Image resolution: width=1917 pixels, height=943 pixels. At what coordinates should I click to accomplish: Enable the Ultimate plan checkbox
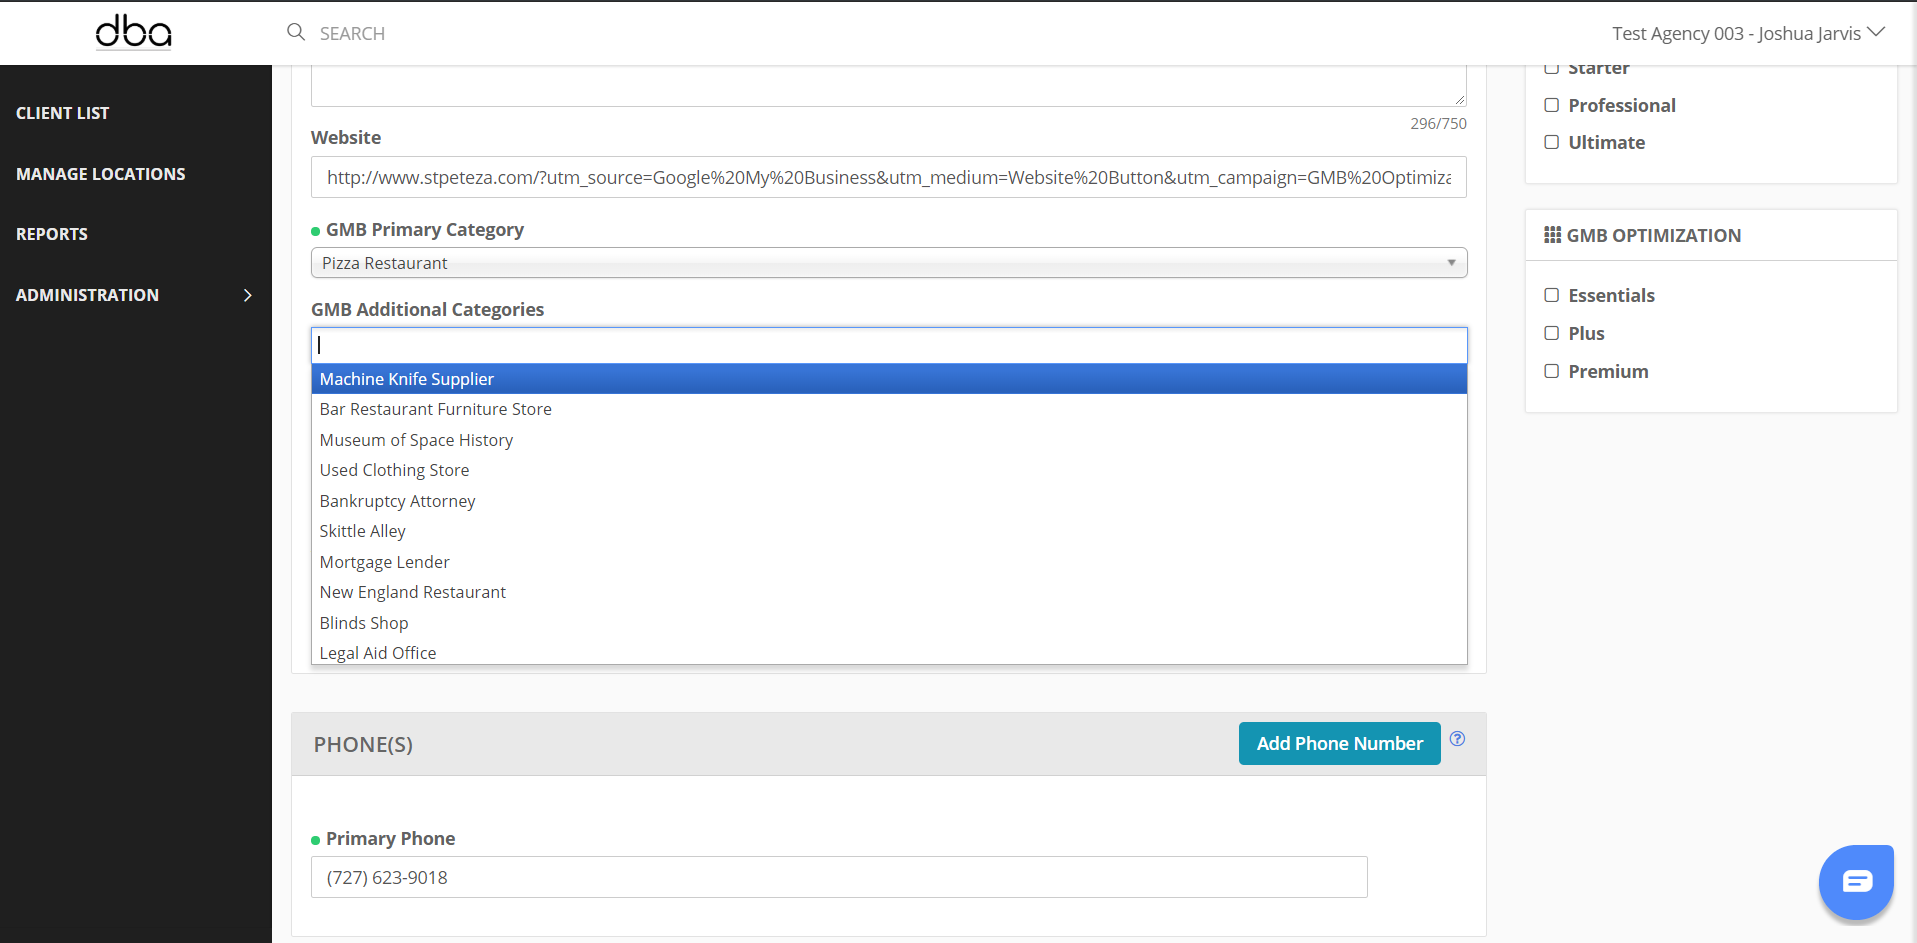(1551, 142)
